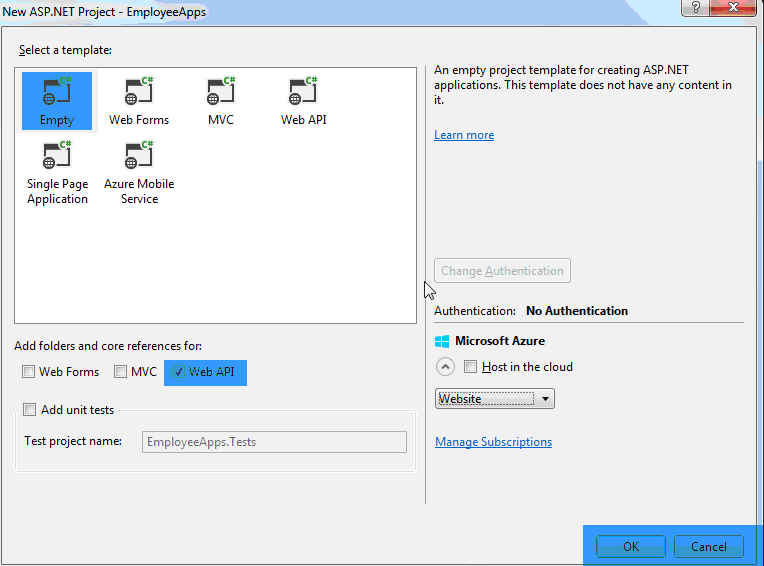Pick the Web API template icon
The height and width of the screenshot is (566, 764).
303,91
